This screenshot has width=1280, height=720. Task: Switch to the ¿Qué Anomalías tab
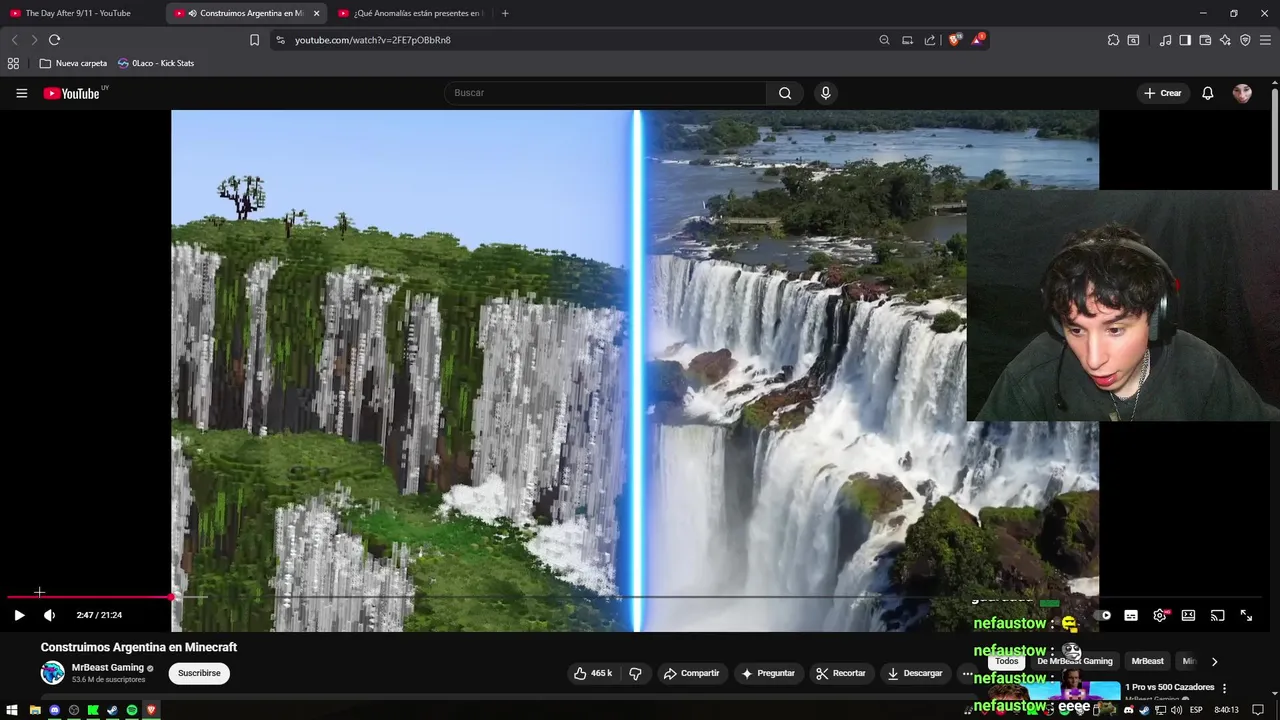(x=410, y=13)
